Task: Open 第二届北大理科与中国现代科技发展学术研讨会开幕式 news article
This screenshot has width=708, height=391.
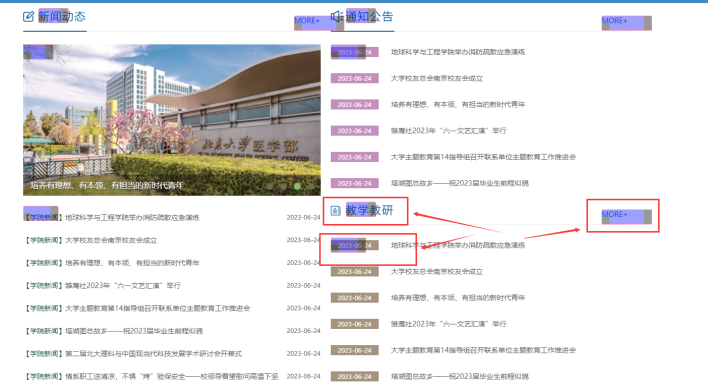Action: point(154,354)
